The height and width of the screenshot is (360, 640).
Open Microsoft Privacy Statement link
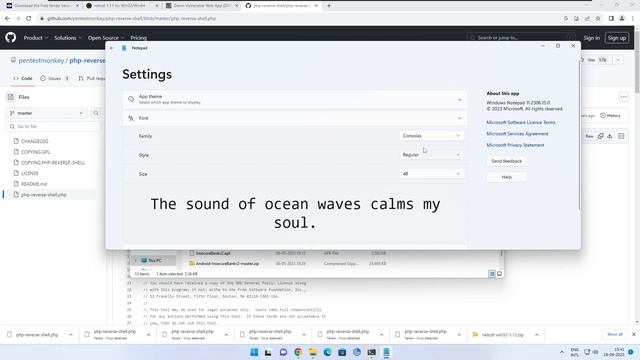coord(515,145)
